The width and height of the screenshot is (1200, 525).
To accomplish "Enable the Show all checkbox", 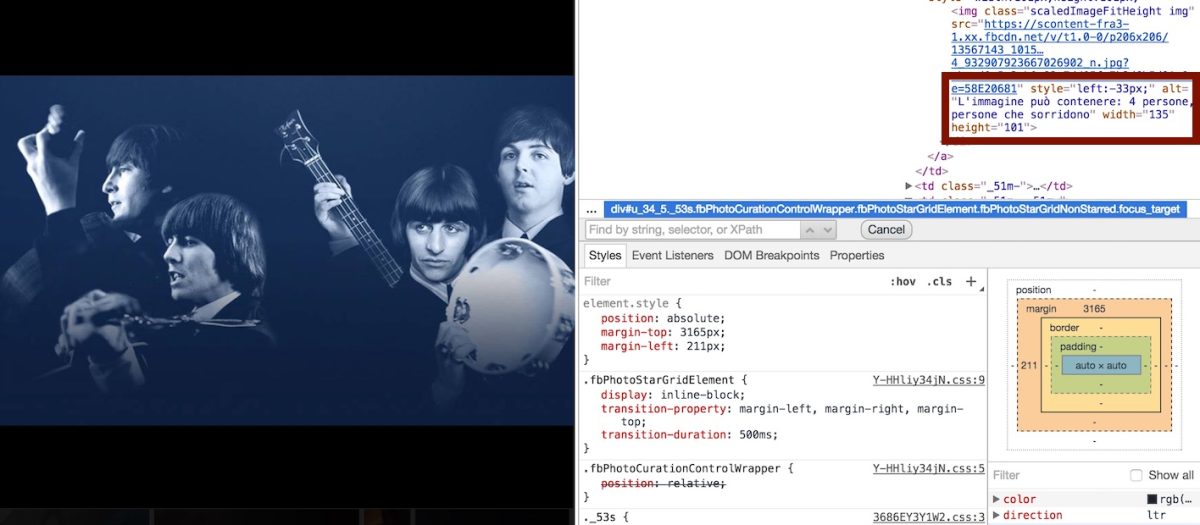I will [x=1136, y=475].
